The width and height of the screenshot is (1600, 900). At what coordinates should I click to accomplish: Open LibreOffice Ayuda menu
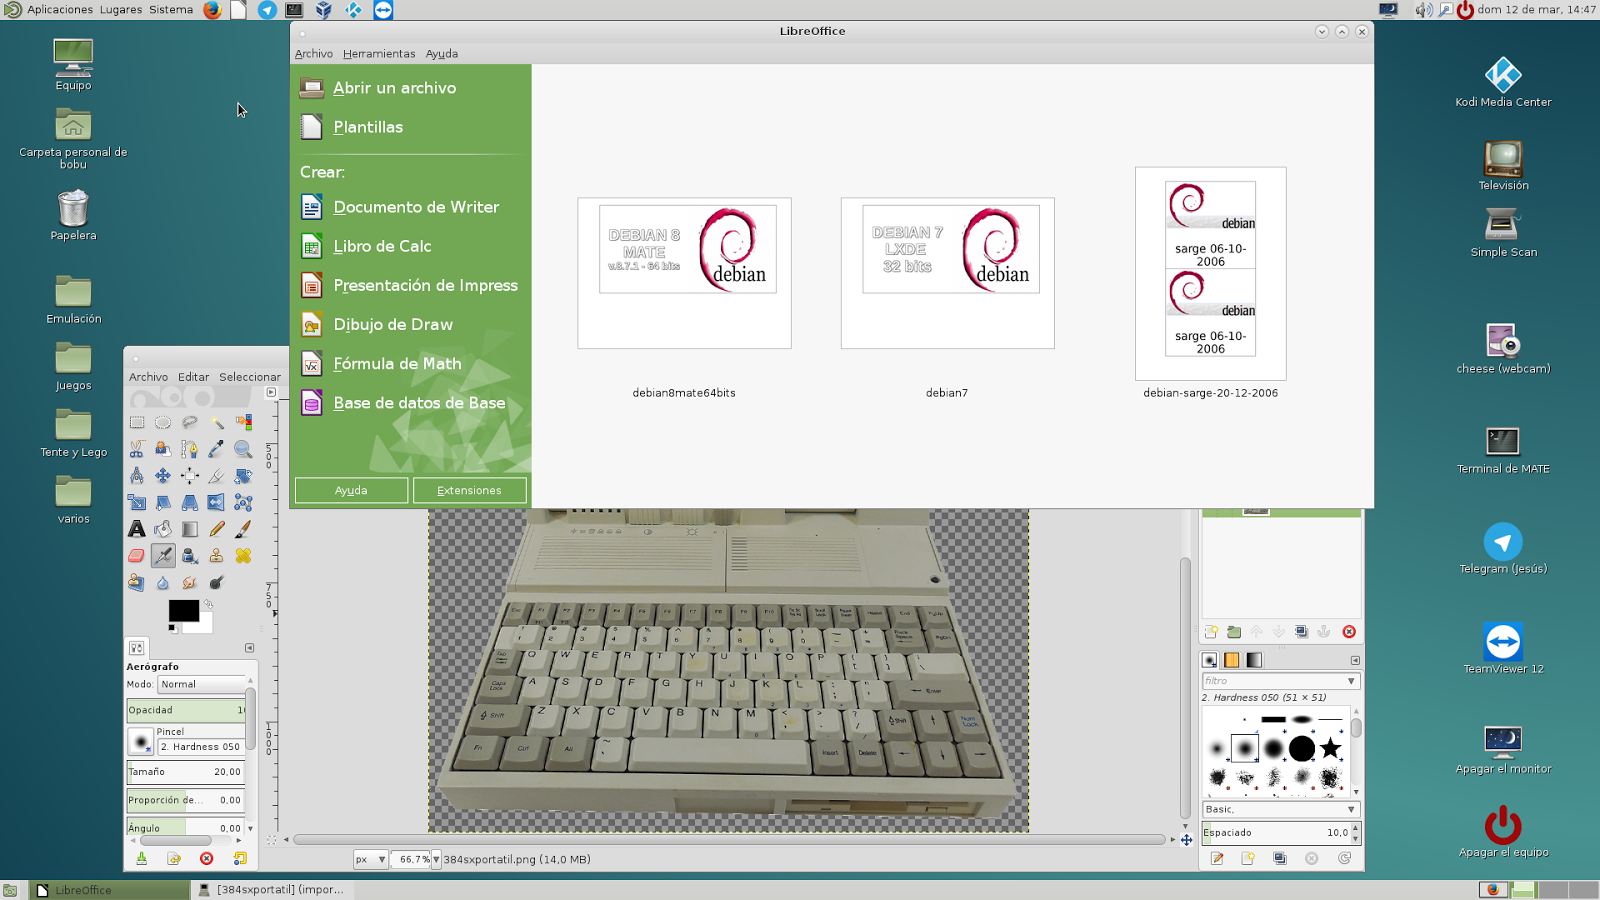[x=442, y=54]
